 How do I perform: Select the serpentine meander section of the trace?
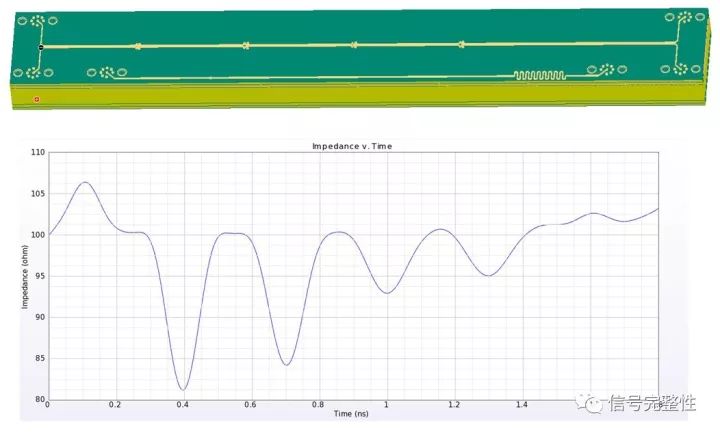(539, 75)
